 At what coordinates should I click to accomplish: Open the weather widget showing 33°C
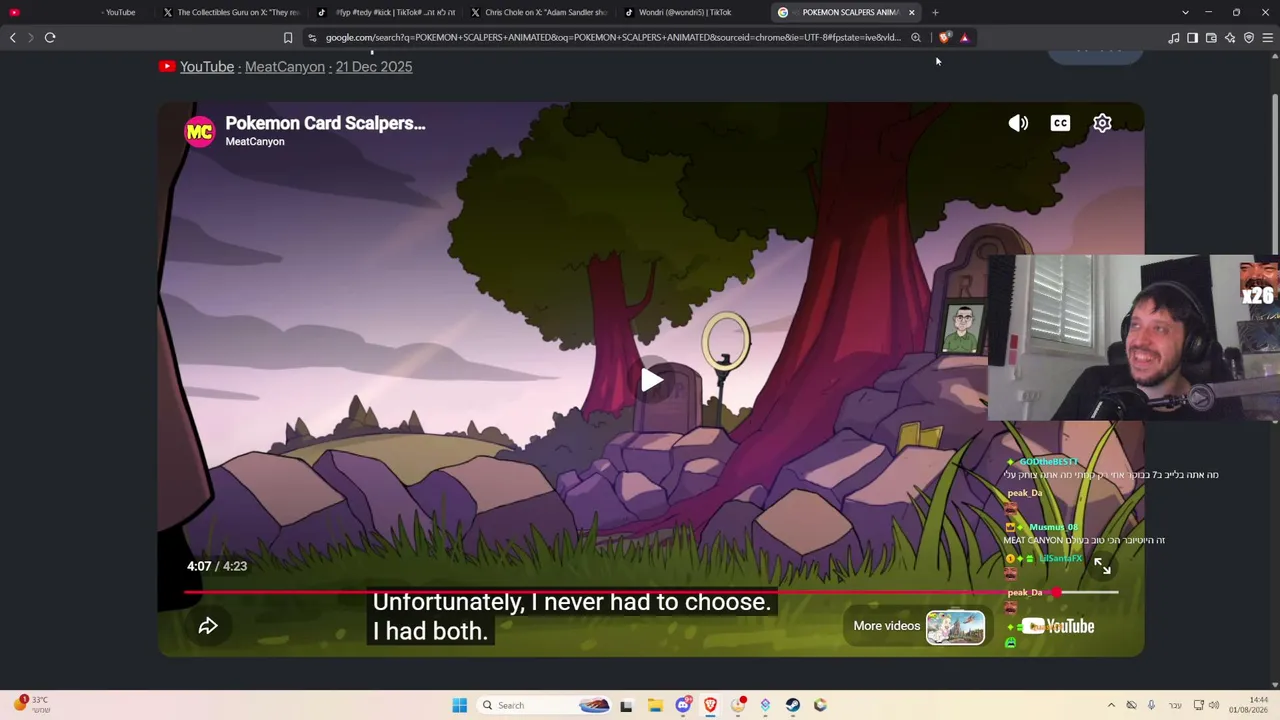coord(31,705)
